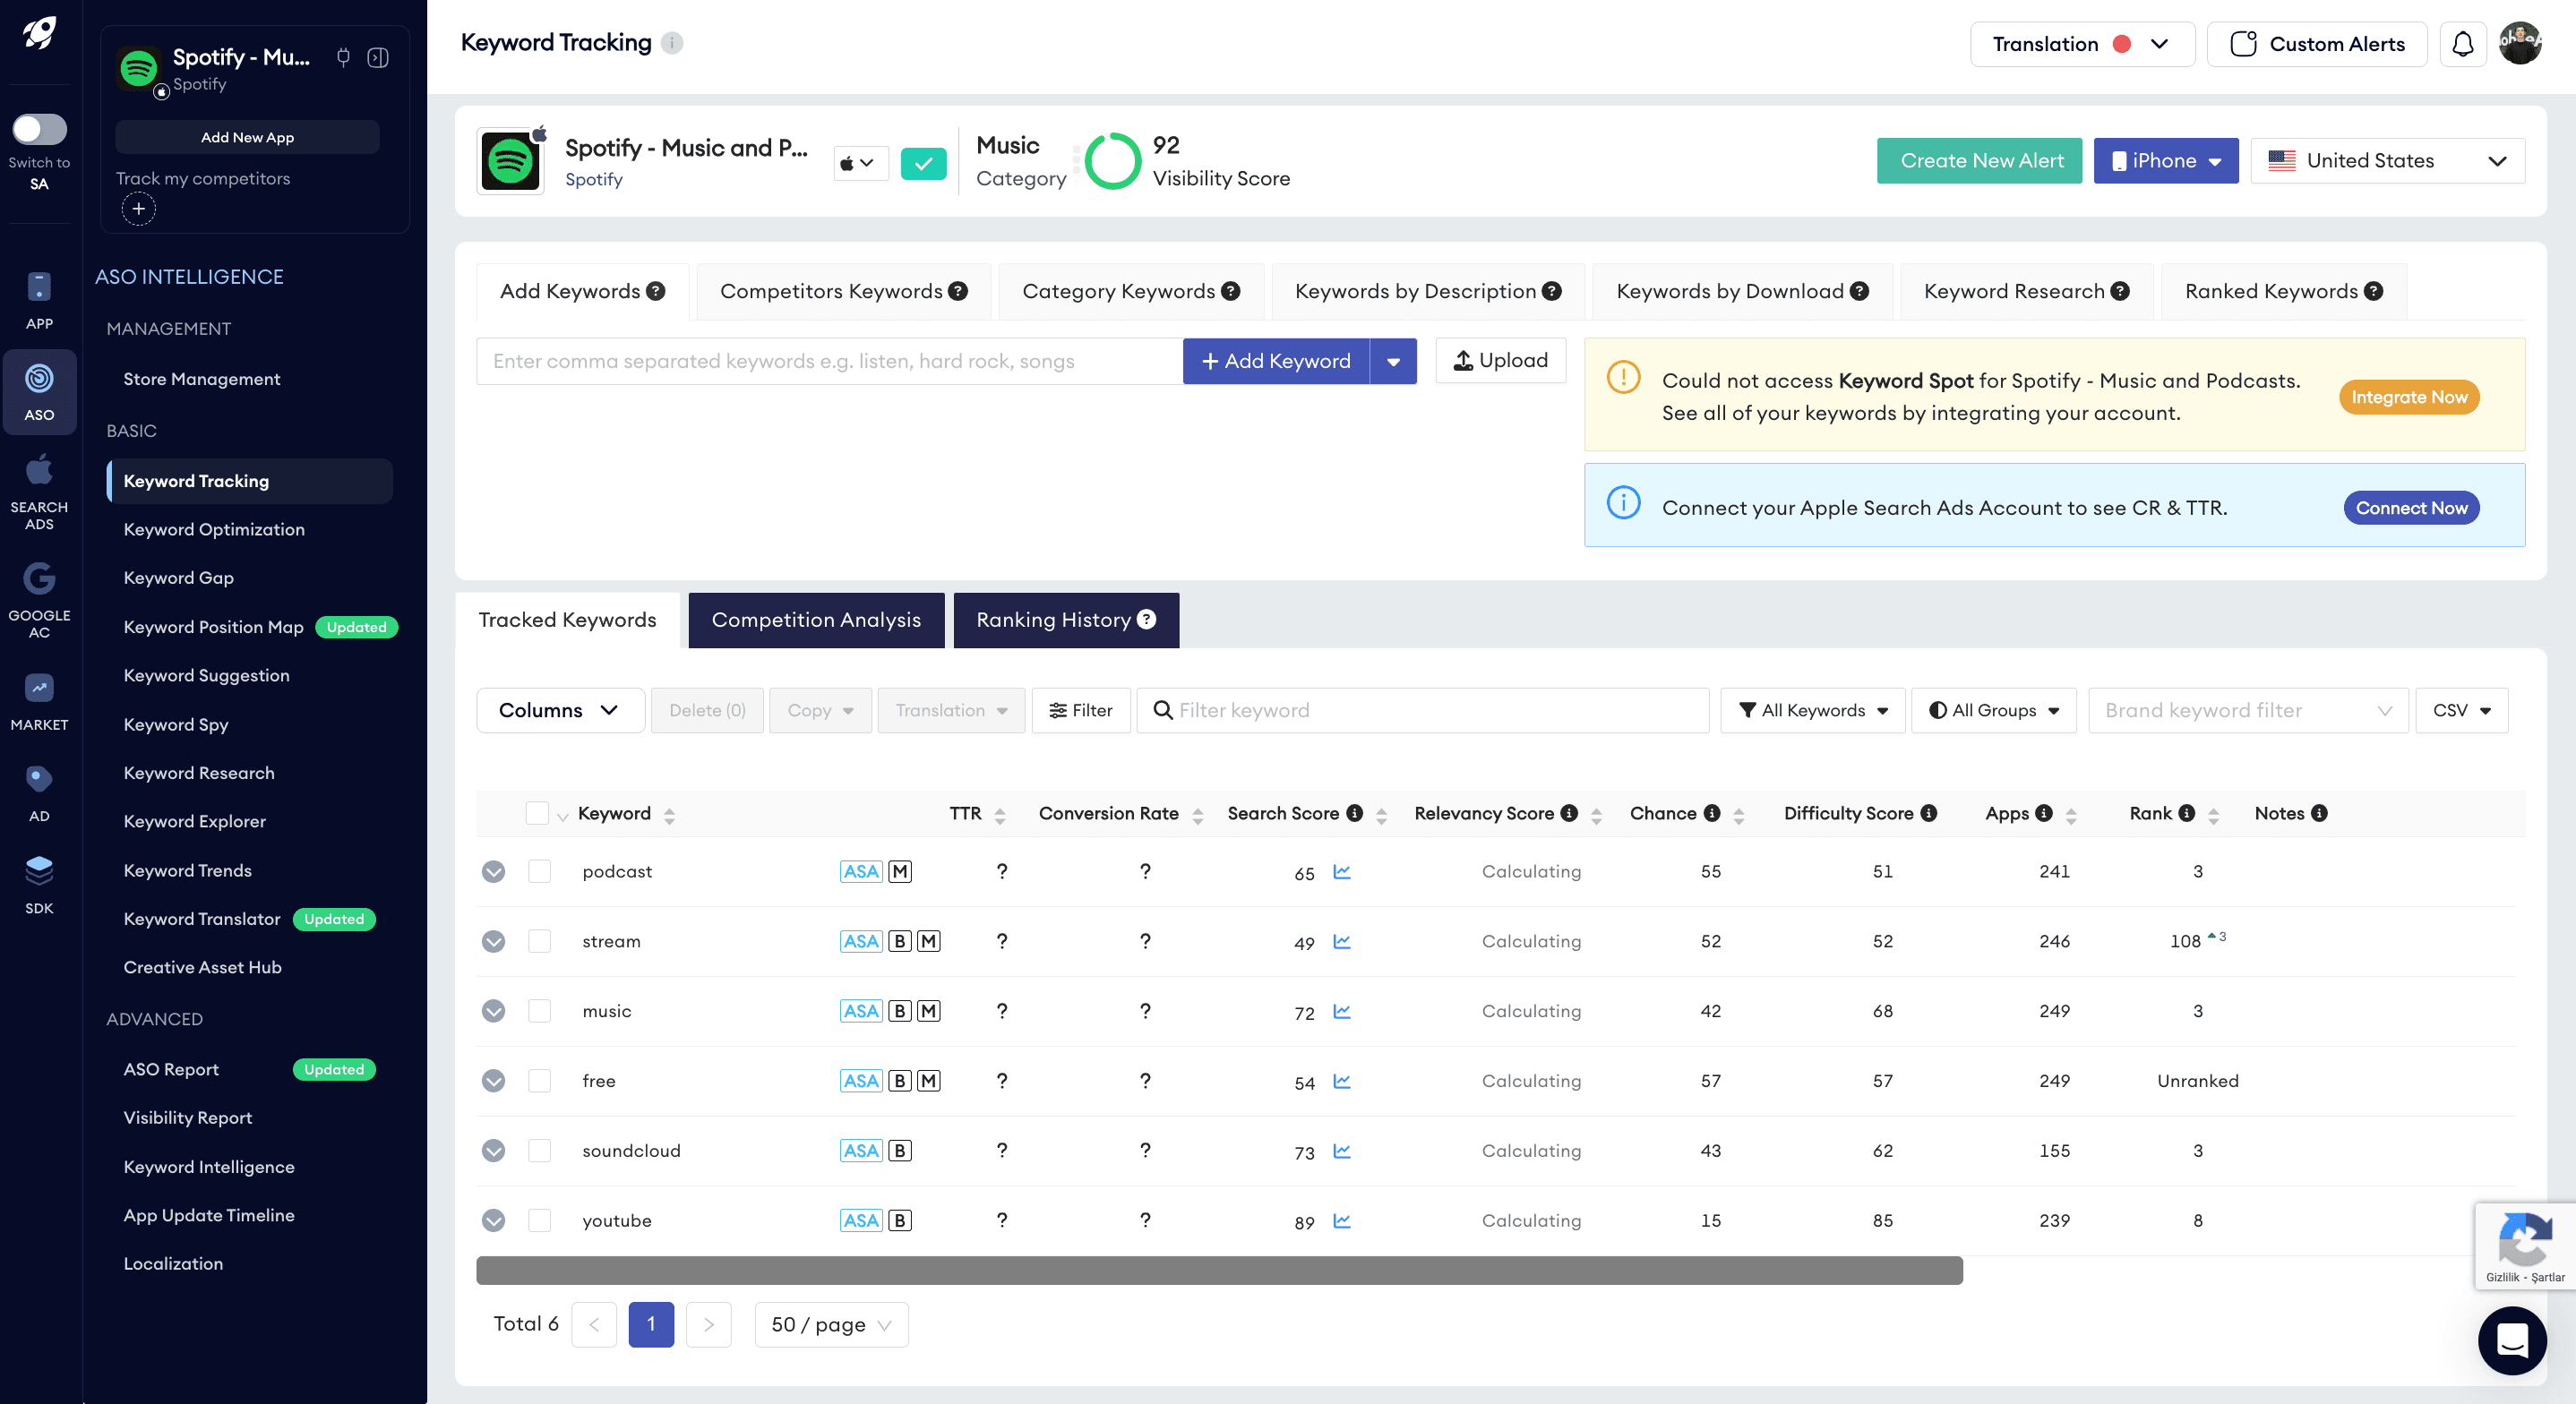
Task: Open the Competitors Keywords tab
Action: [842, 291]
